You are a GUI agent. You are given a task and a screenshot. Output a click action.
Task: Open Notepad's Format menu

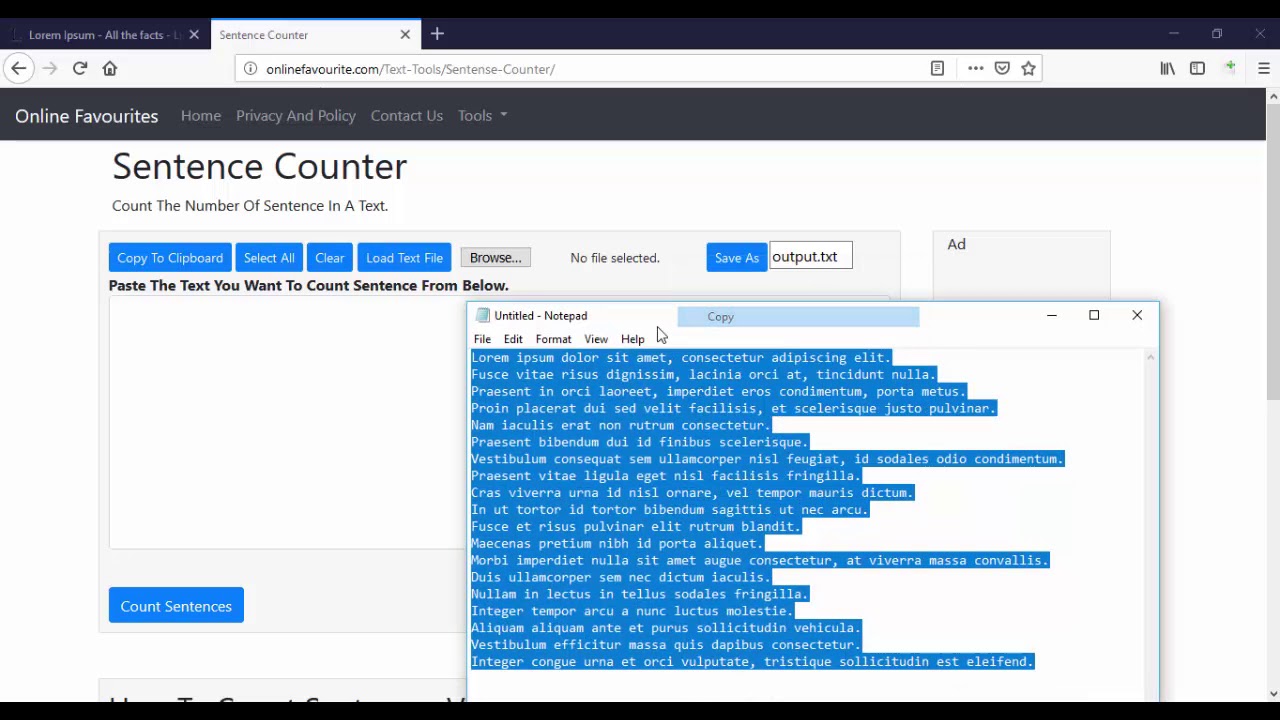click(553, 338)
